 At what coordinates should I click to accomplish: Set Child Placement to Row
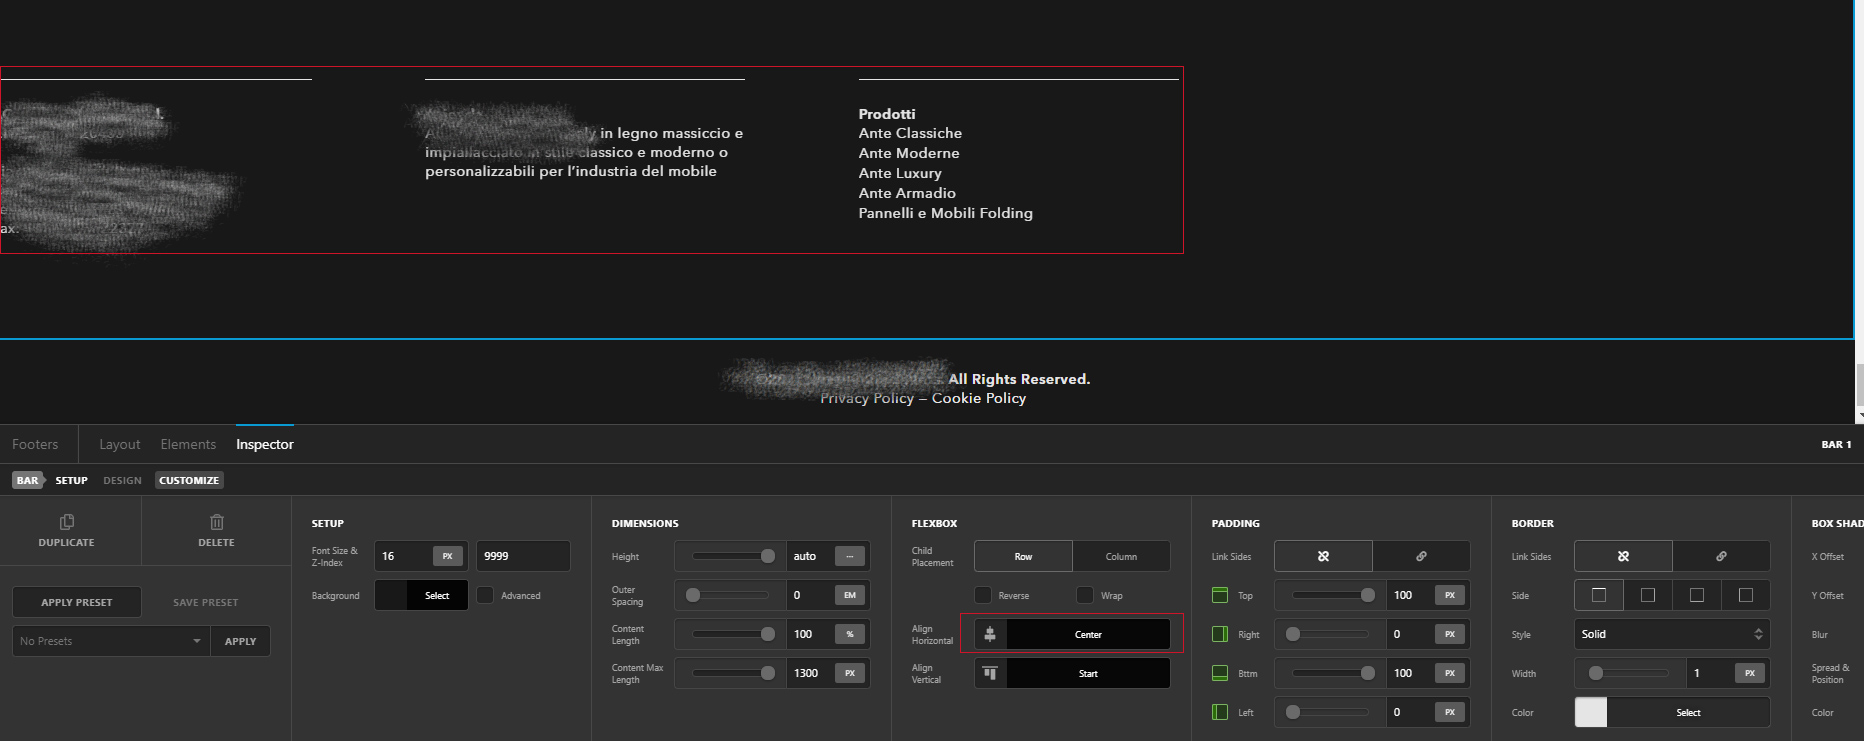click(1023, 556)
